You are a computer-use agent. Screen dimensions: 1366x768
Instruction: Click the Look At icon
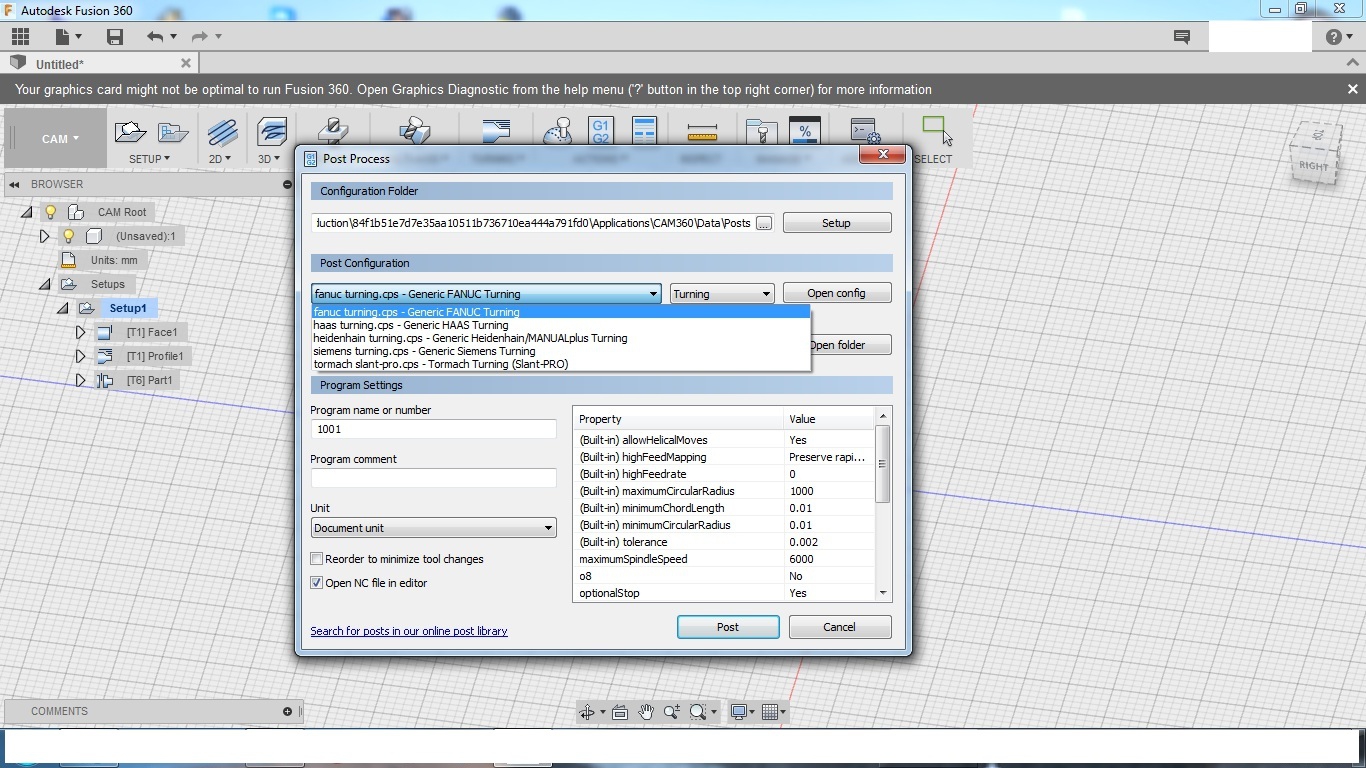click(620, 712)
